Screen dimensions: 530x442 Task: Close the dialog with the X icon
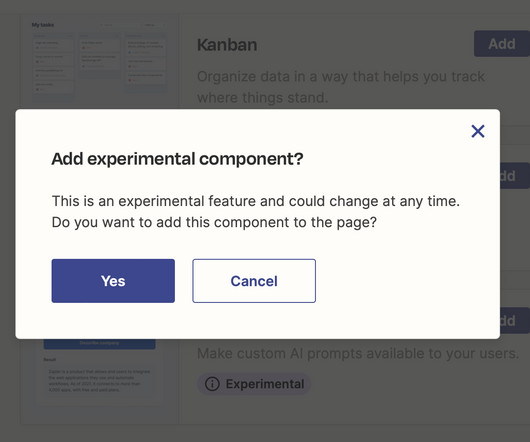pyautogui.click(x=478, y=131)
